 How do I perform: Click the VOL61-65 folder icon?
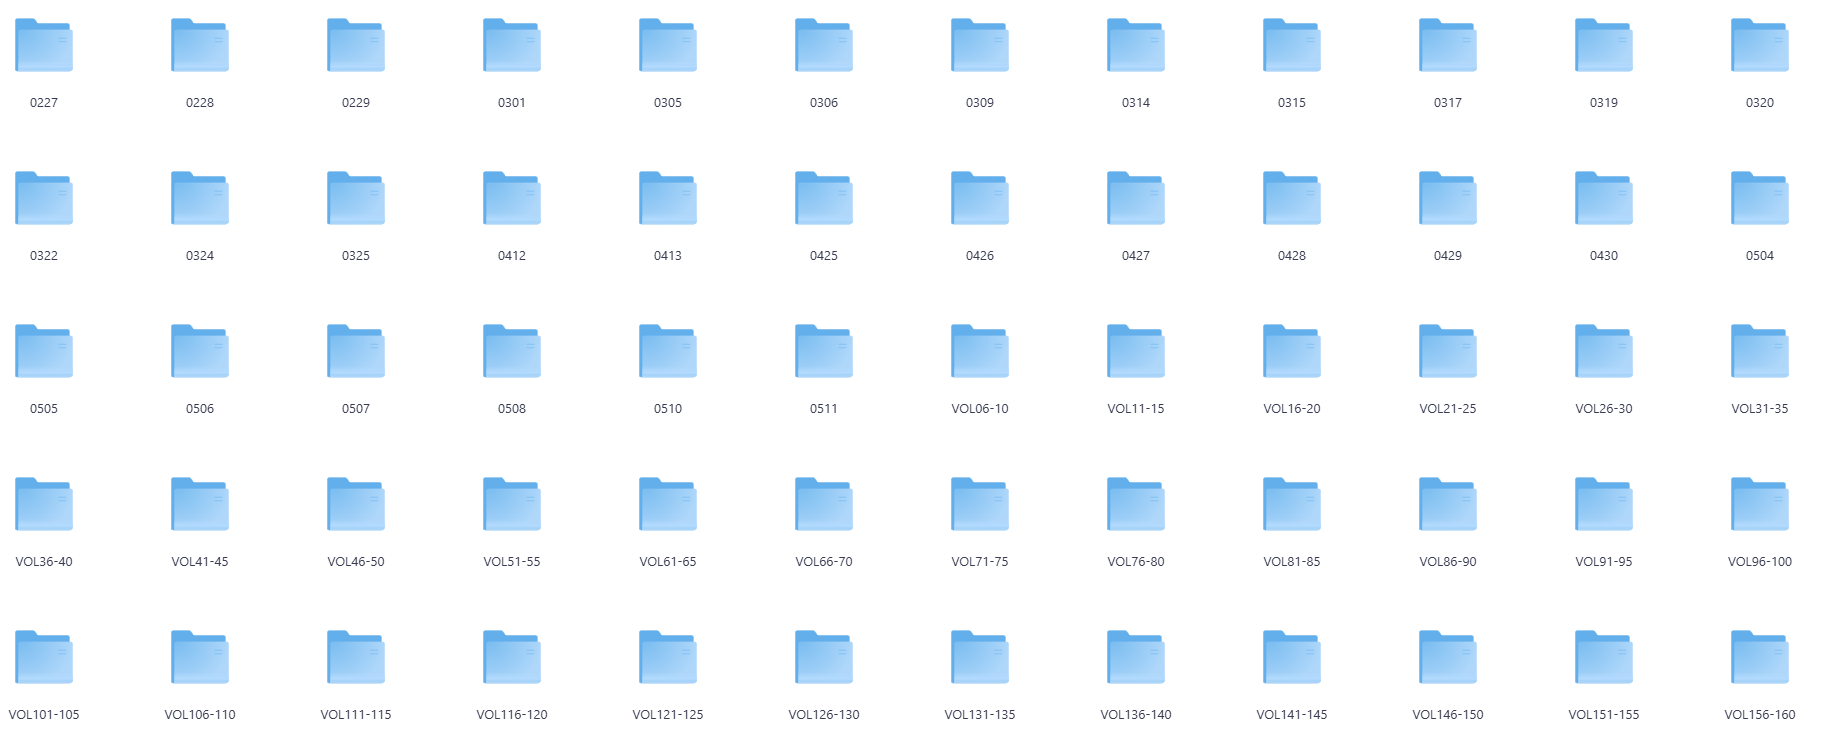point(668,504)
